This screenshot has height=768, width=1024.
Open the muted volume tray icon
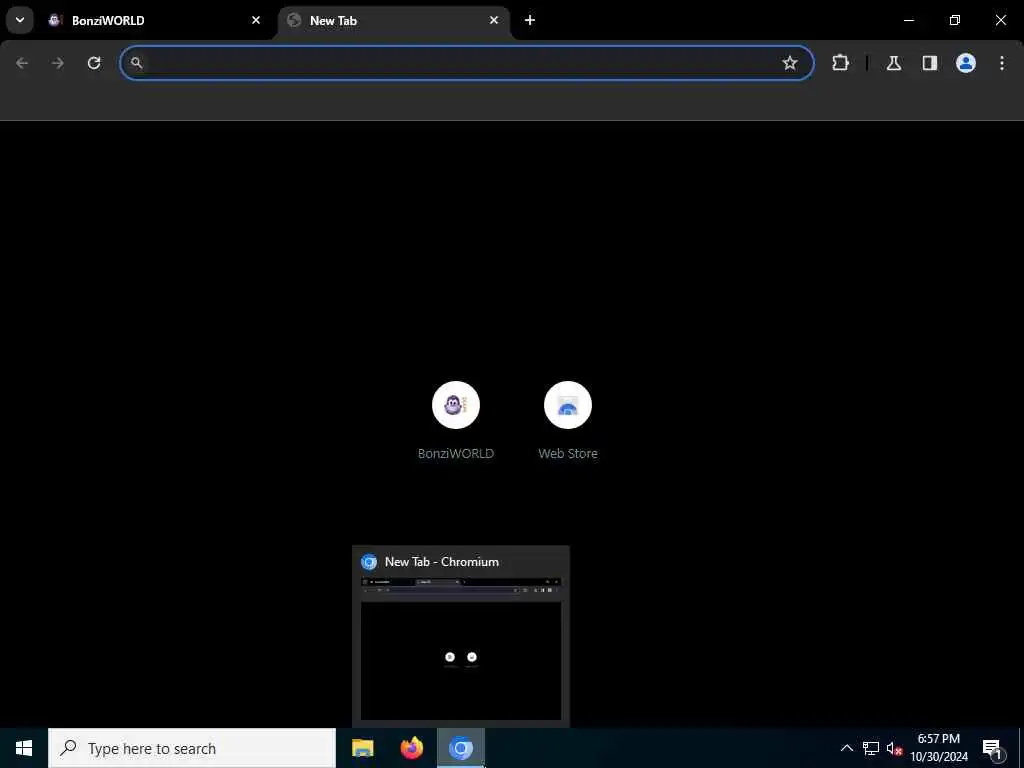(894, 748)
